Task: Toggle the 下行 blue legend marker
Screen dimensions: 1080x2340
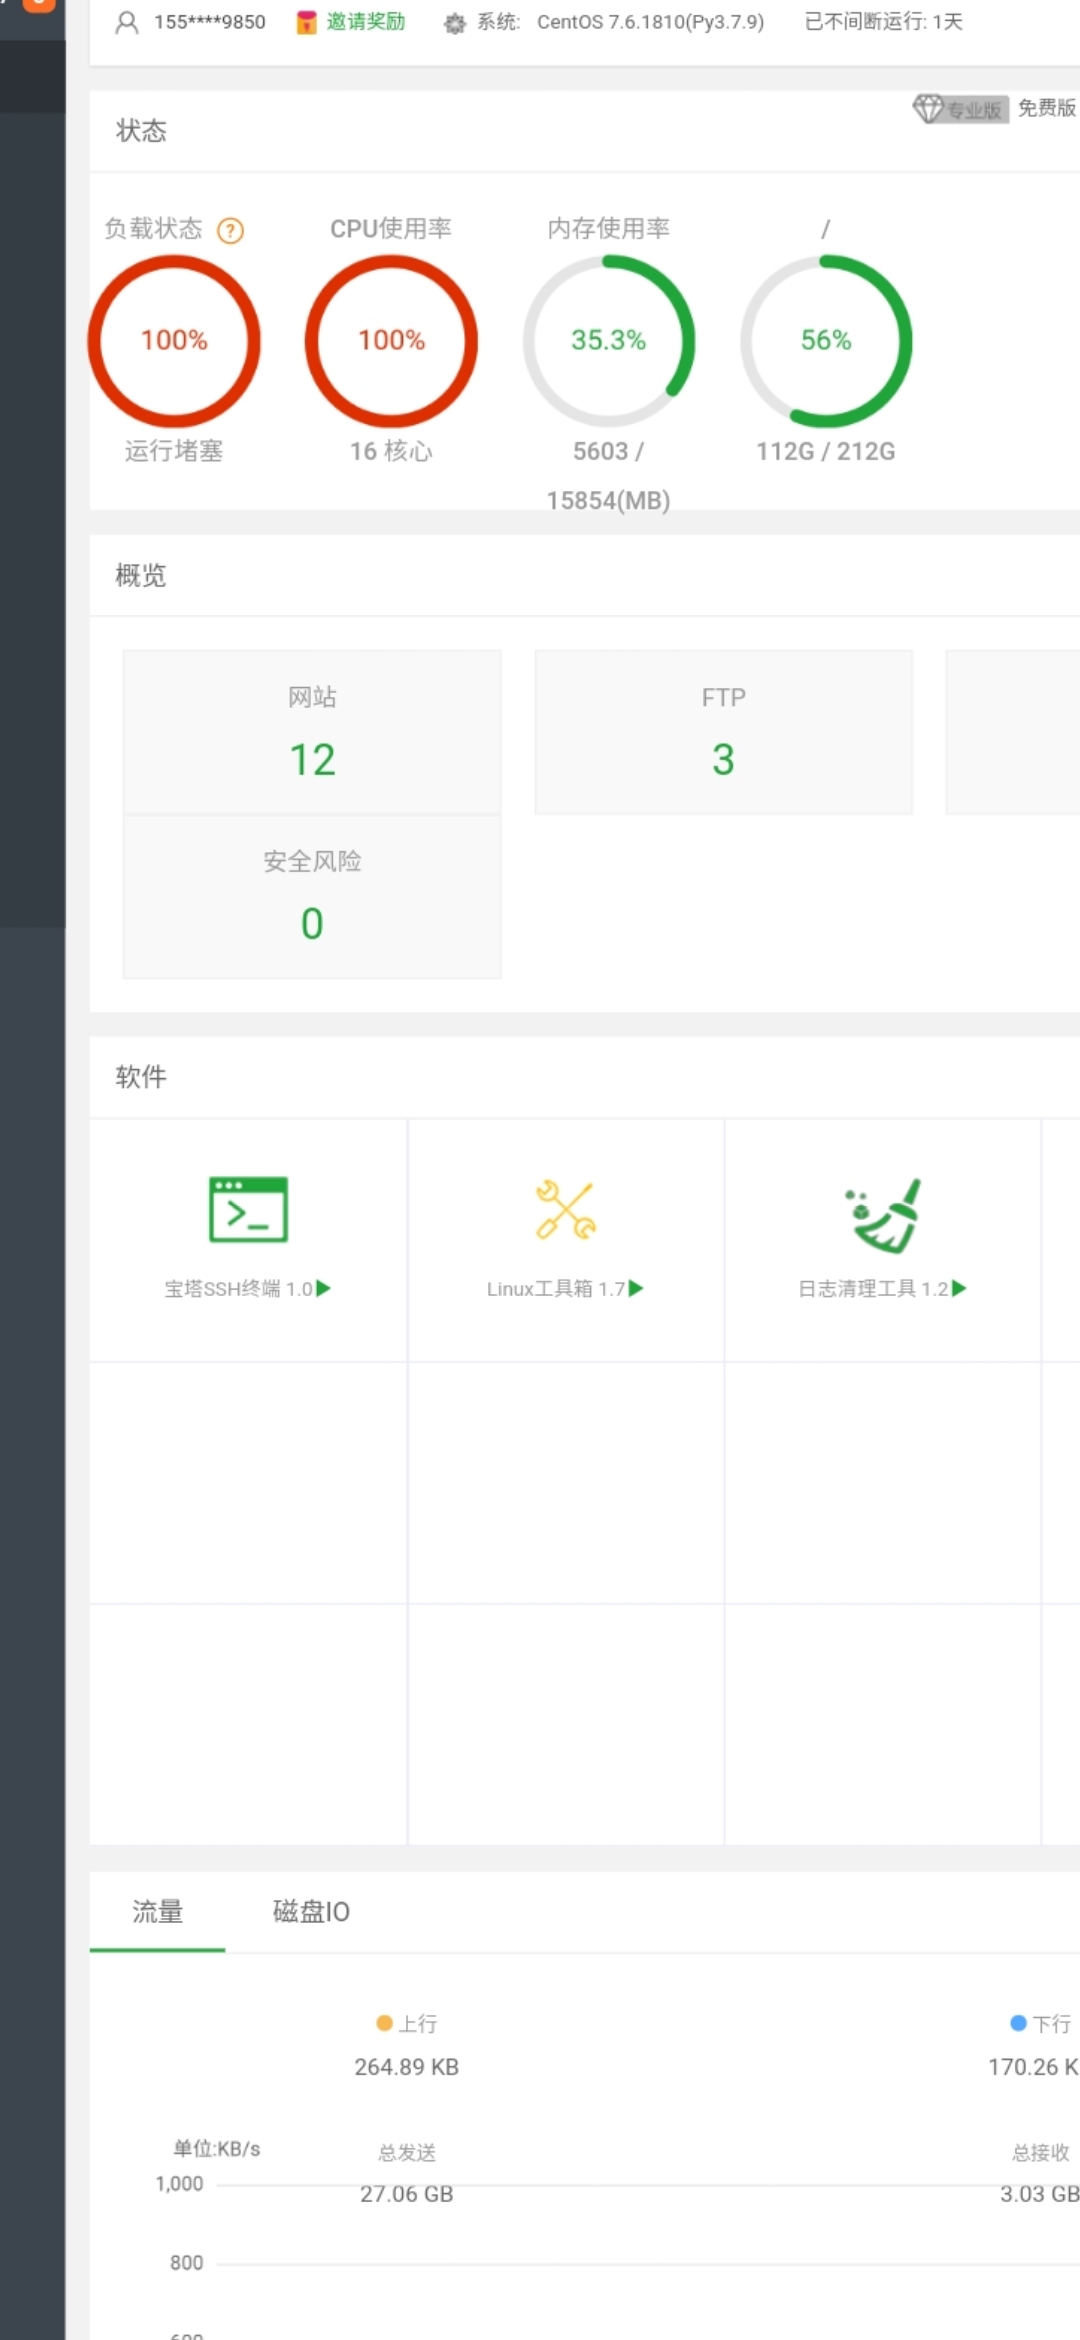Action: [1018, 2023]
